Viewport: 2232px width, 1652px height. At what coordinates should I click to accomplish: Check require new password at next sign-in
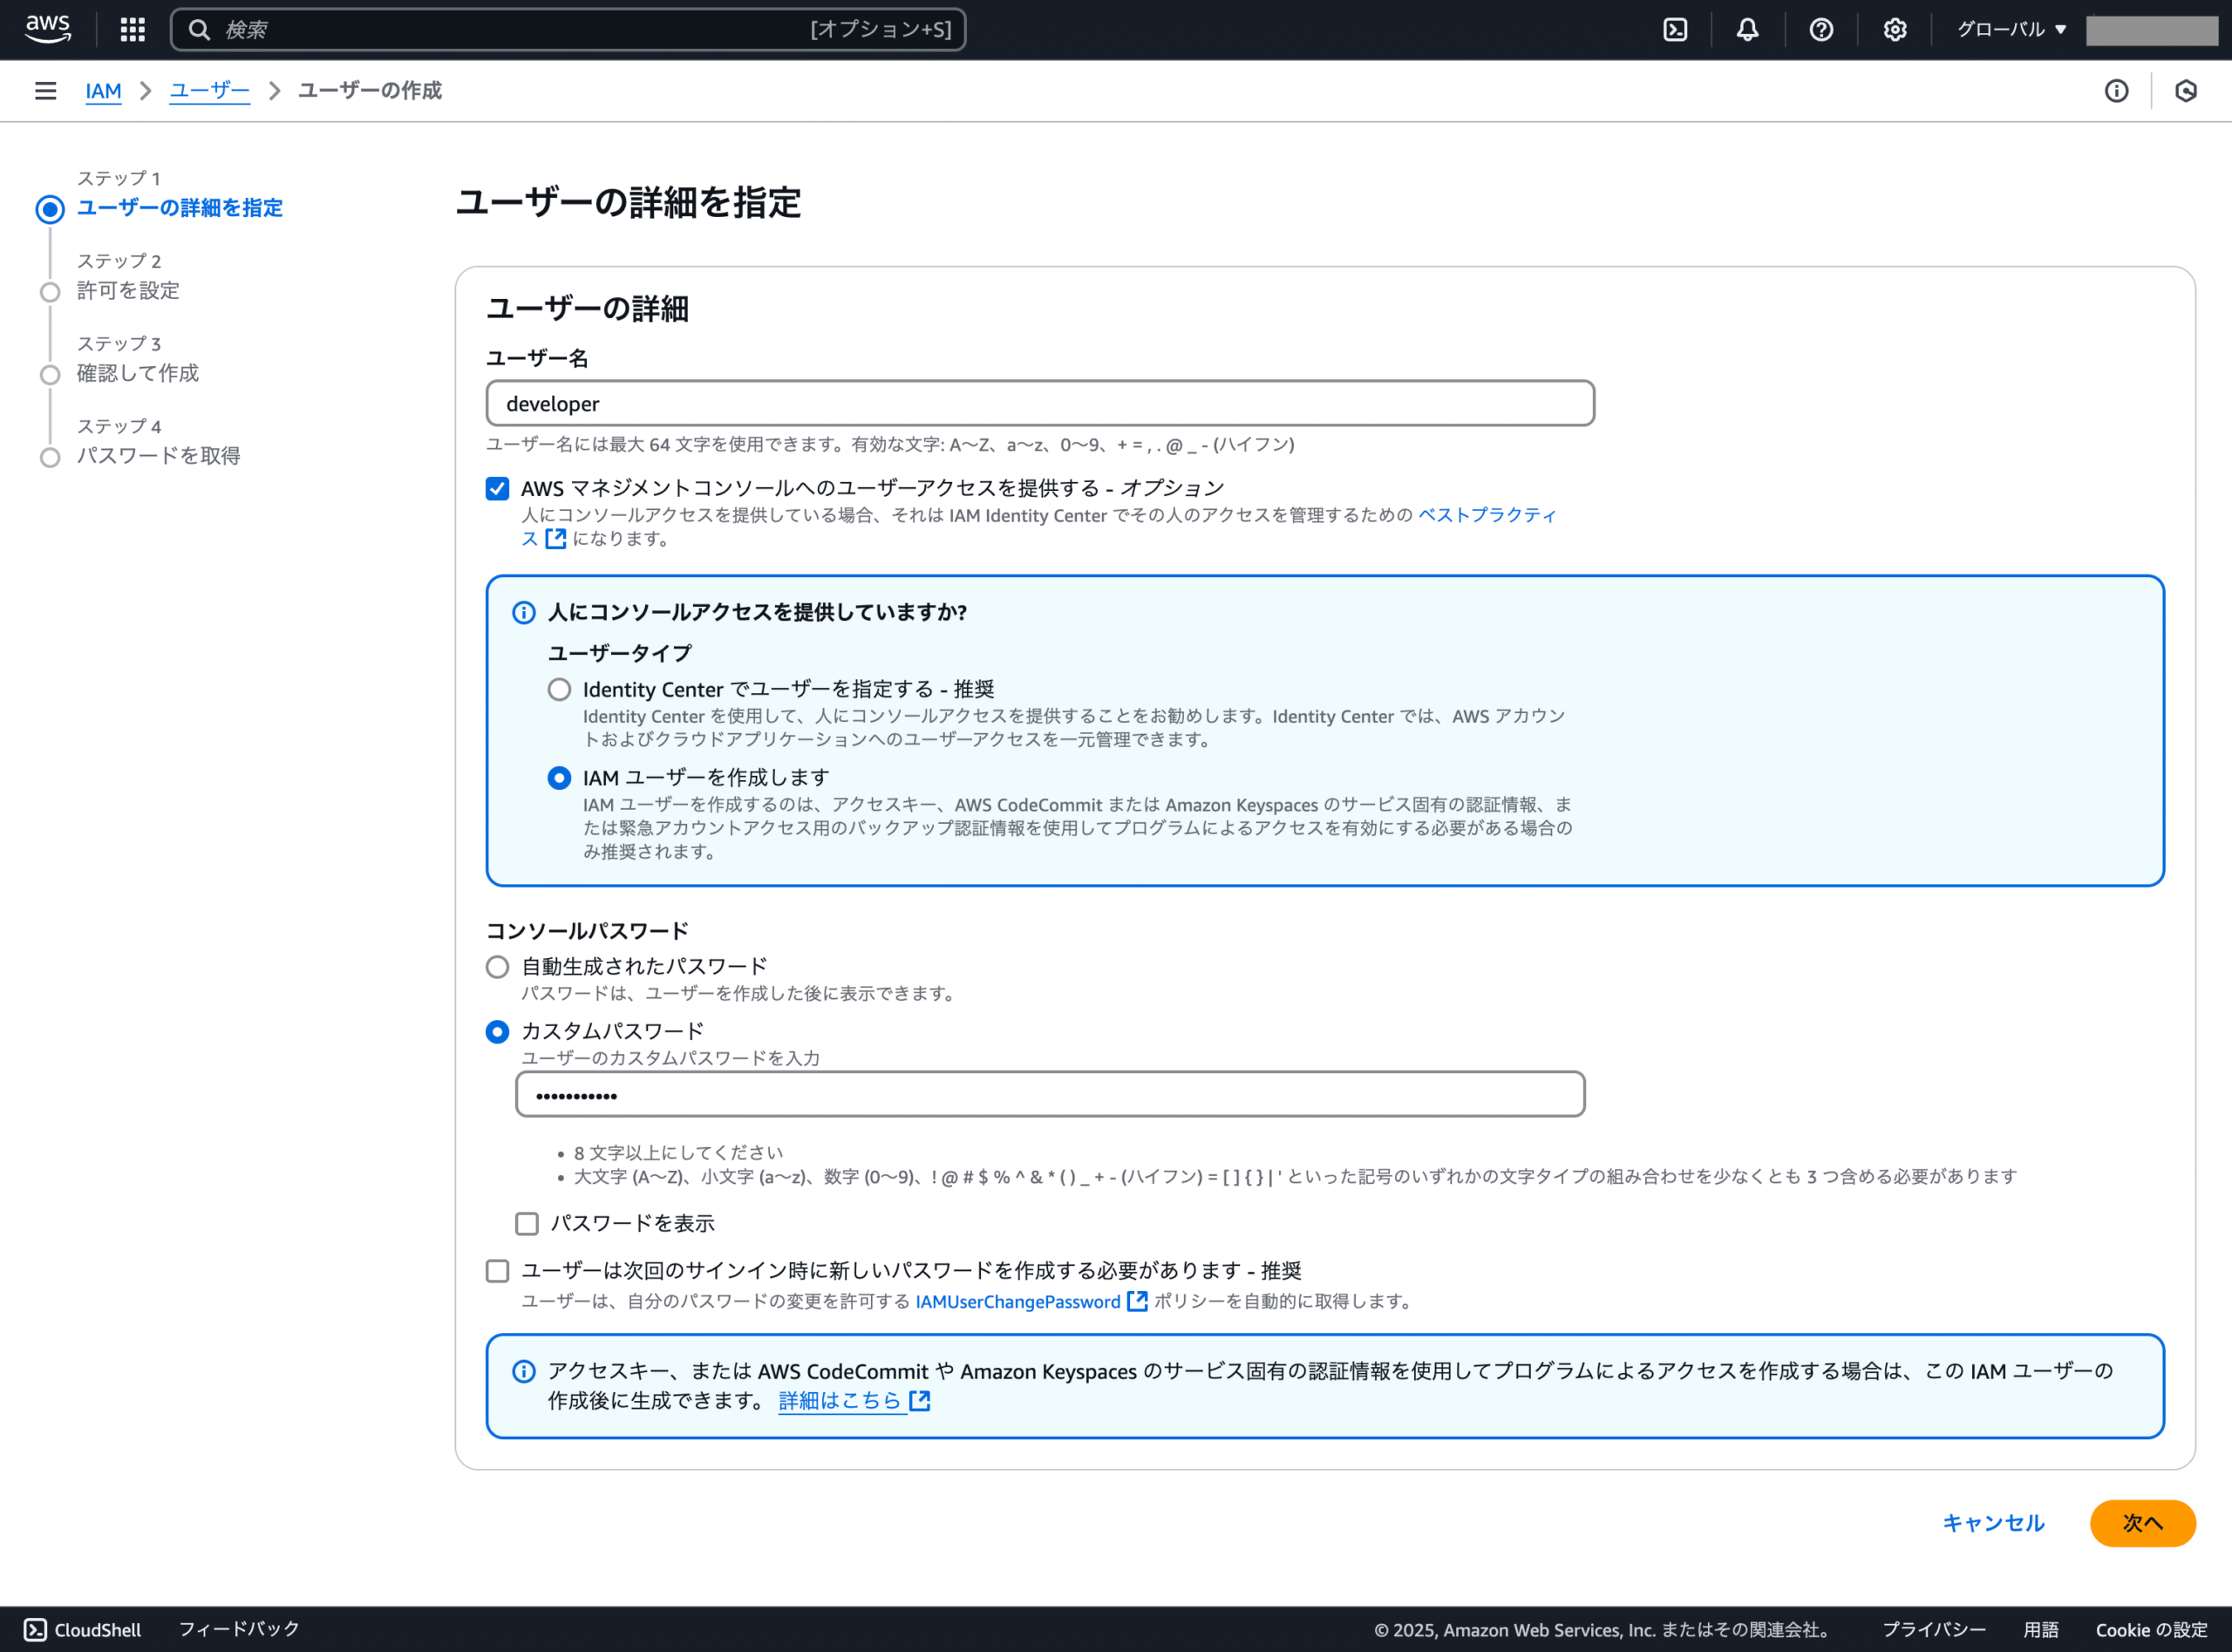[x=497, y=1270]
